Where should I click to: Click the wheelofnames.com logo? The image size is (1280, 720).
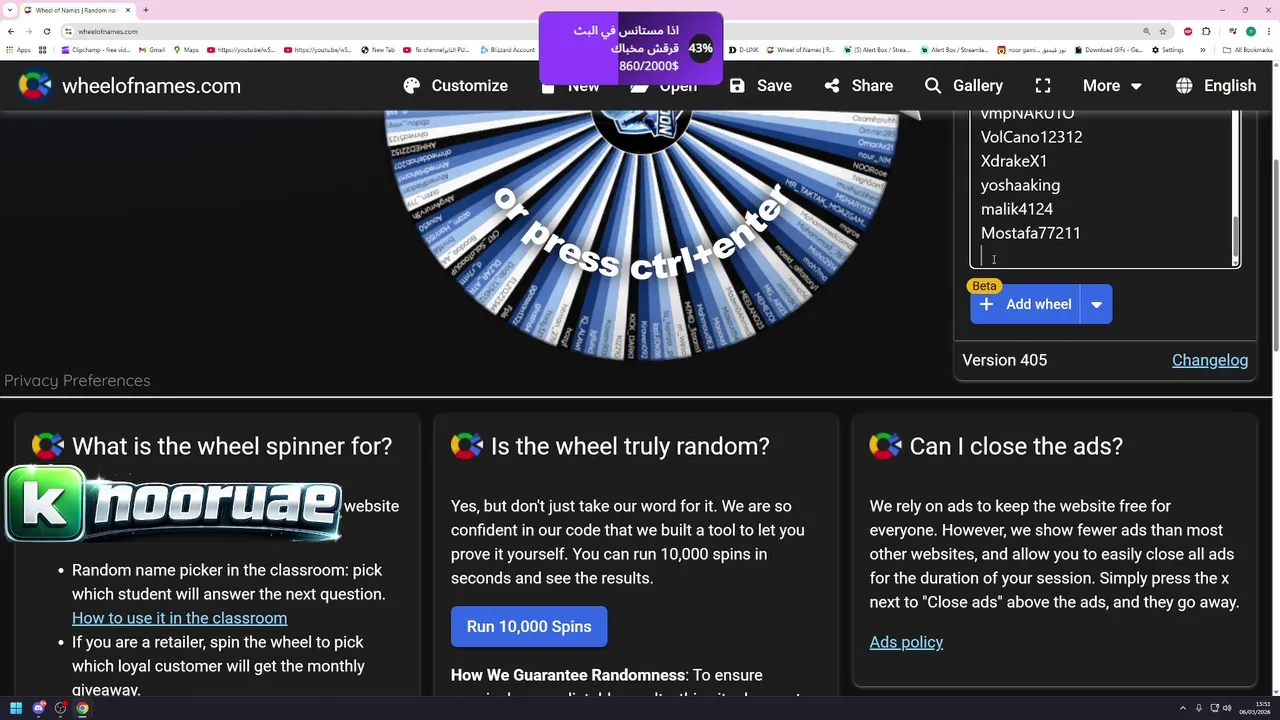pos(130,86)
